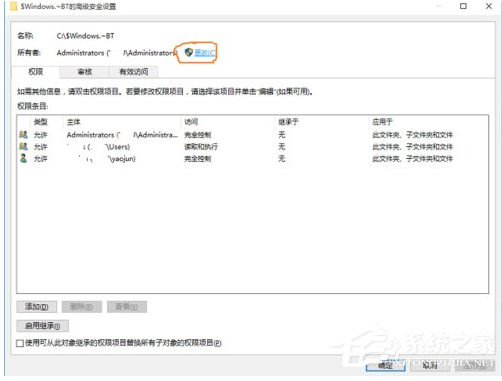Click 完全控制 in the Administrators row
The height and width of the screenshot is (381, 502).
(x=198, y=135)
